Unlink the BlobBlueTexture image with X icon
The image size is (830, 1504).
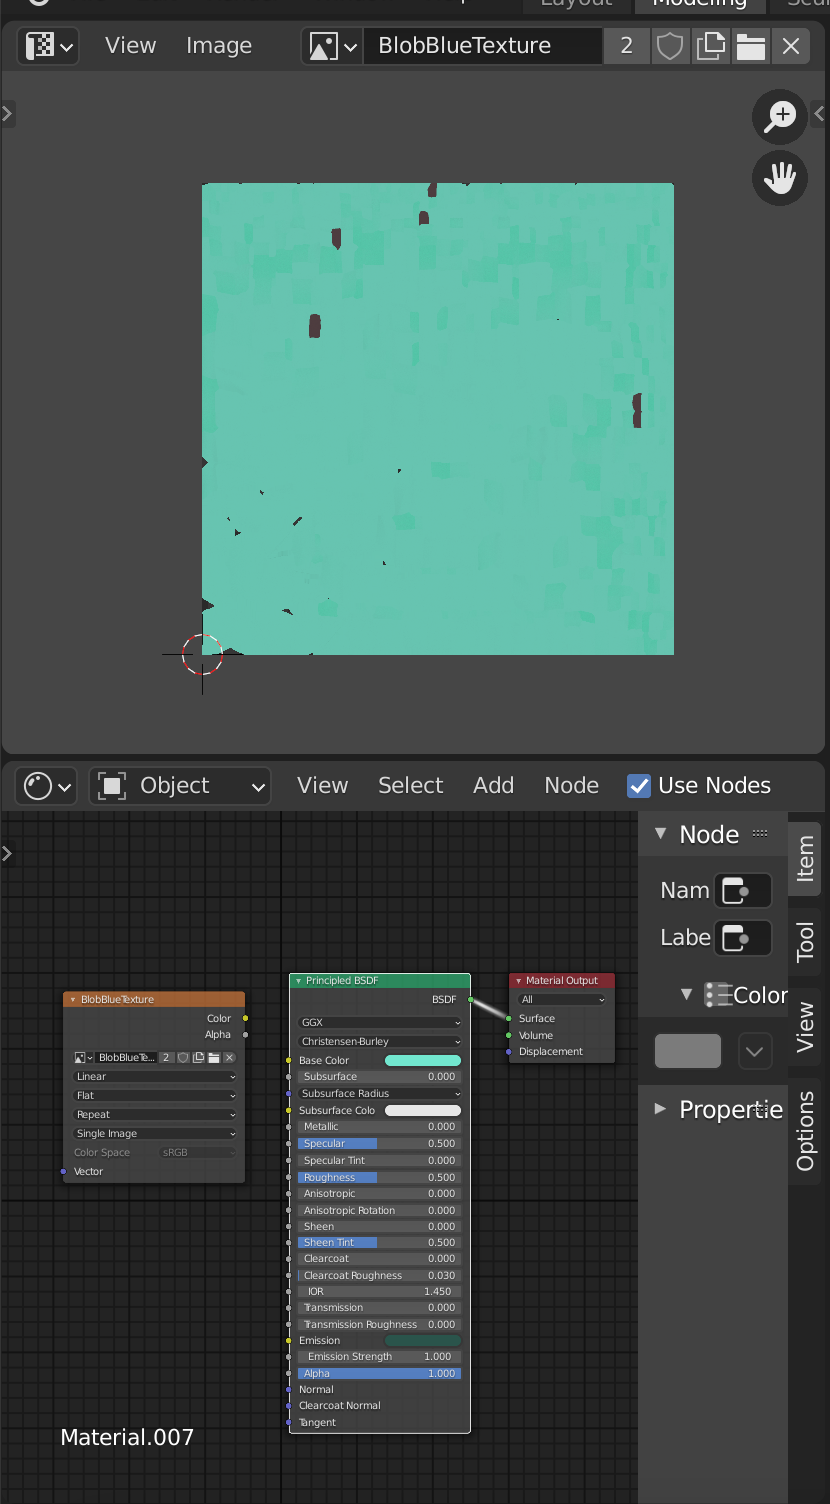click(791, 46)
